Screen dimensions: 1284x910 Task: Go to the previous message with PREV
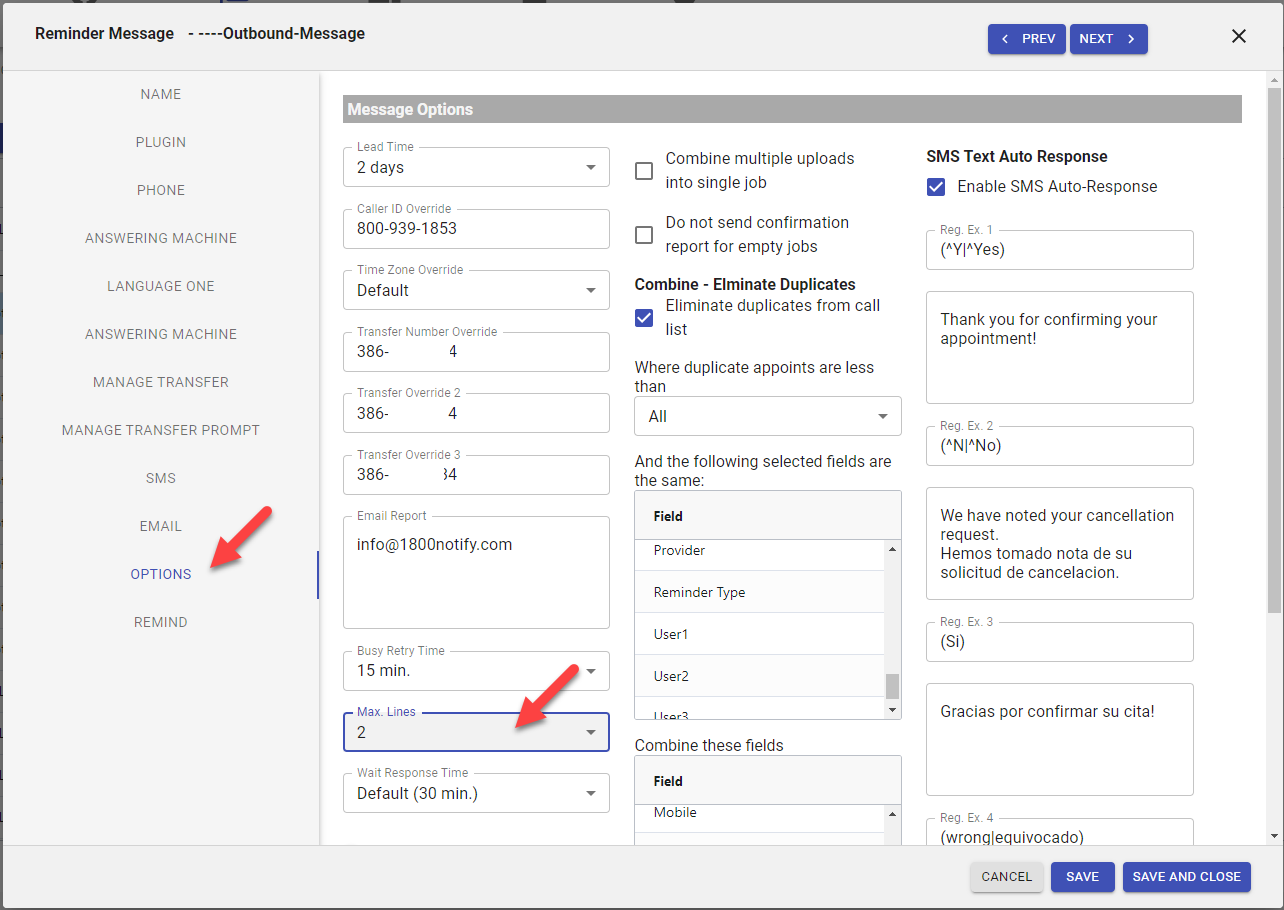[x=1027, y=39]
